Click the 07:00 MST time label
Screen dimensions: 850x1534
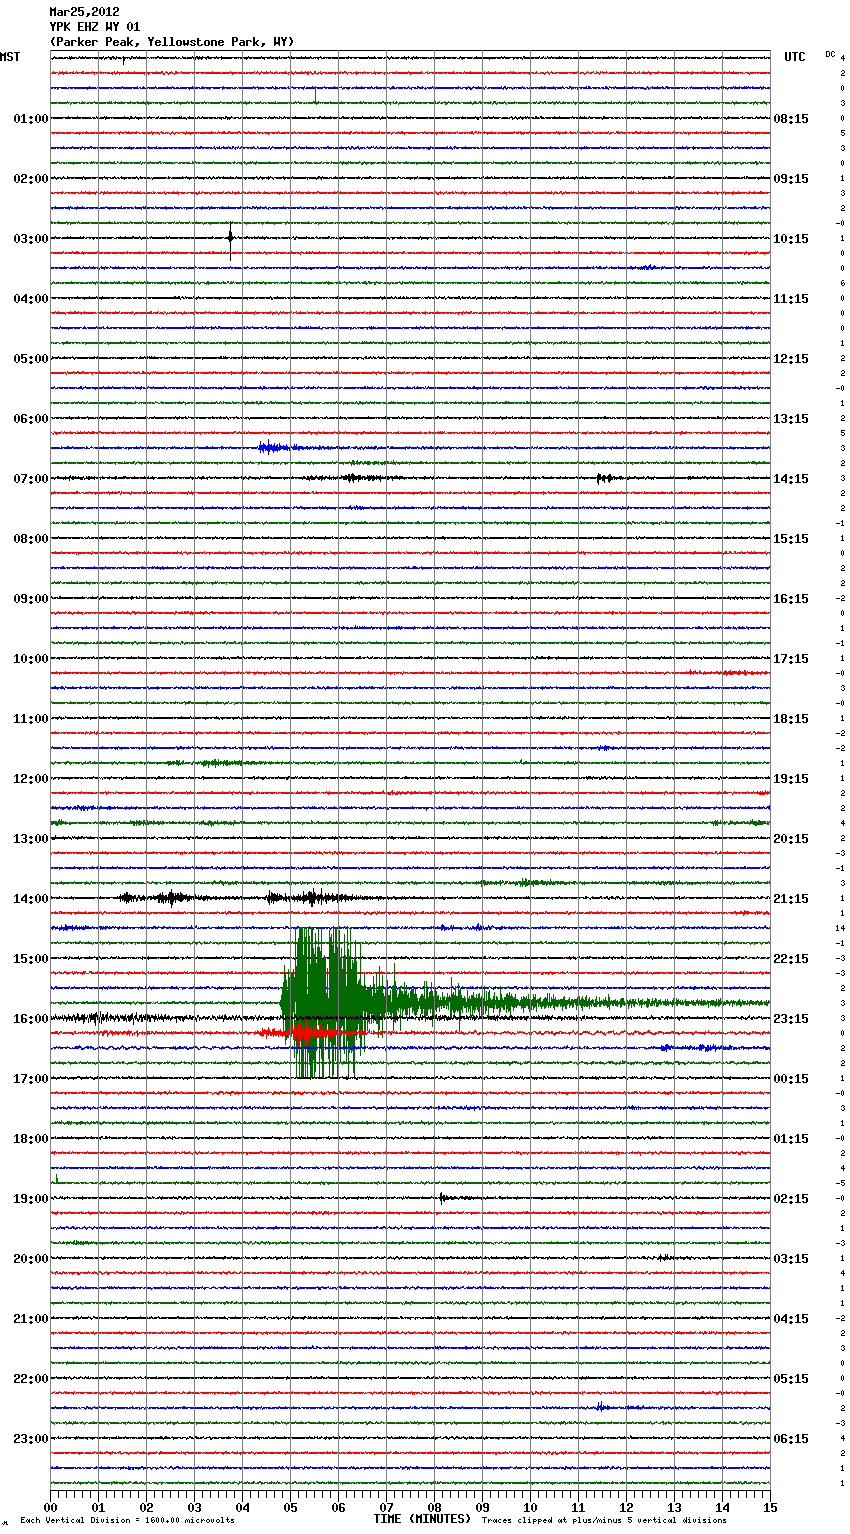tap(31, 479)
